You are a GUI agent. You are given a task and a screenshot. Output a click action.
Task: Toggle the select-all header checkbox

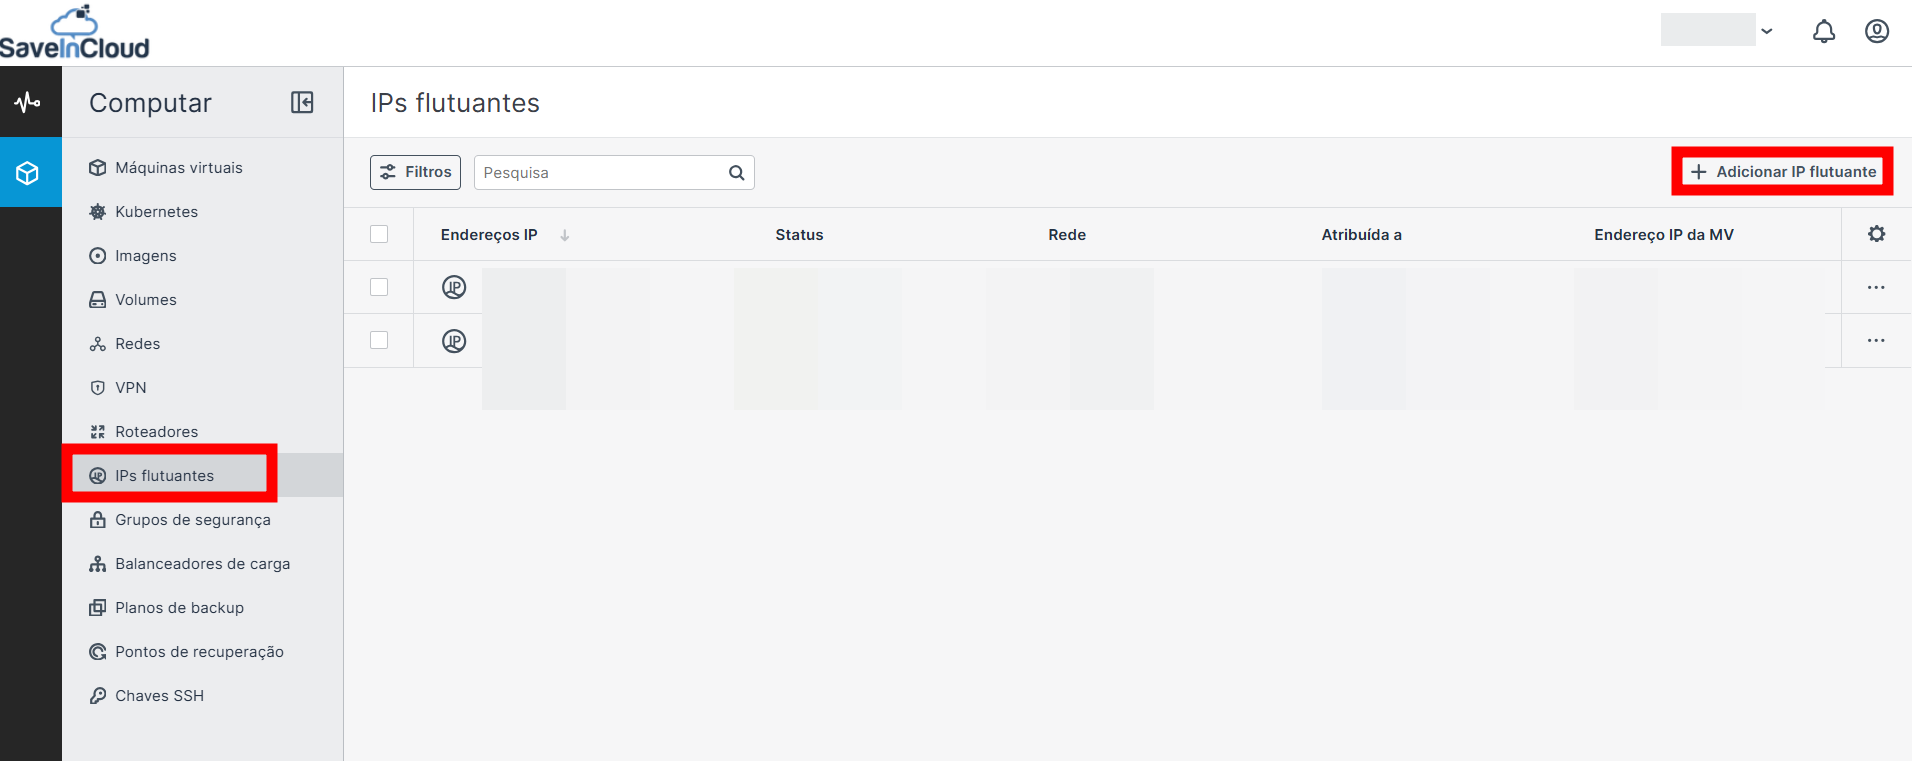click(379, 234)
